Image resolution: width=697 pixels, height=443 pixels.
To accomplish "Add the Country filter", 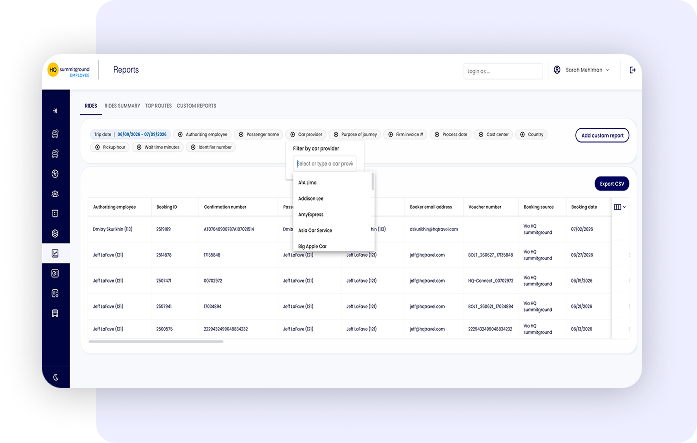I will click(x=531, y=134).
